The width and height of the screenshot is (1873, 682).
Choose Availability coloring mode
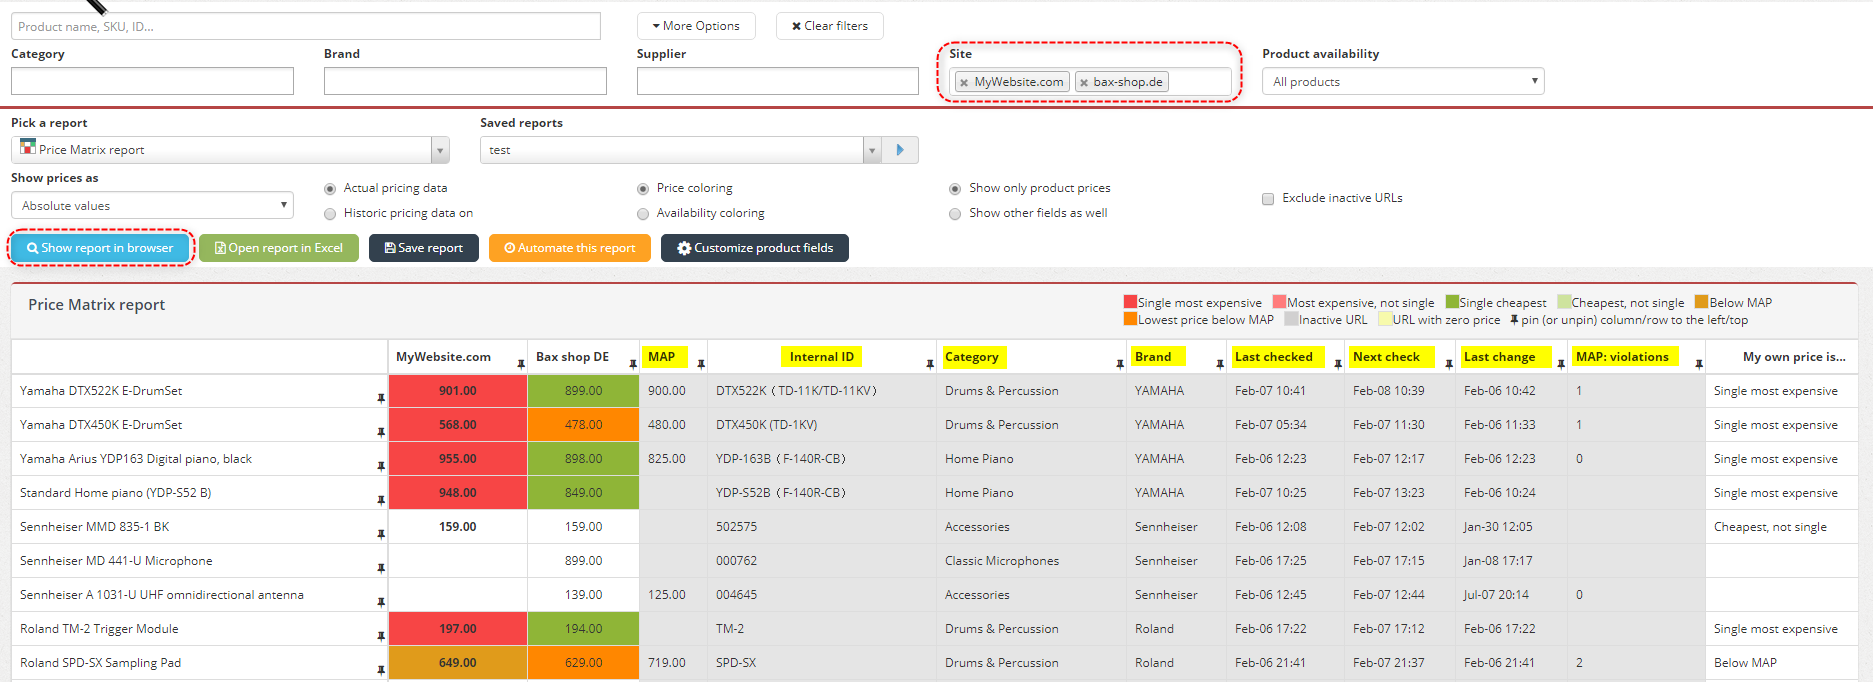click(x=643, y=214)
